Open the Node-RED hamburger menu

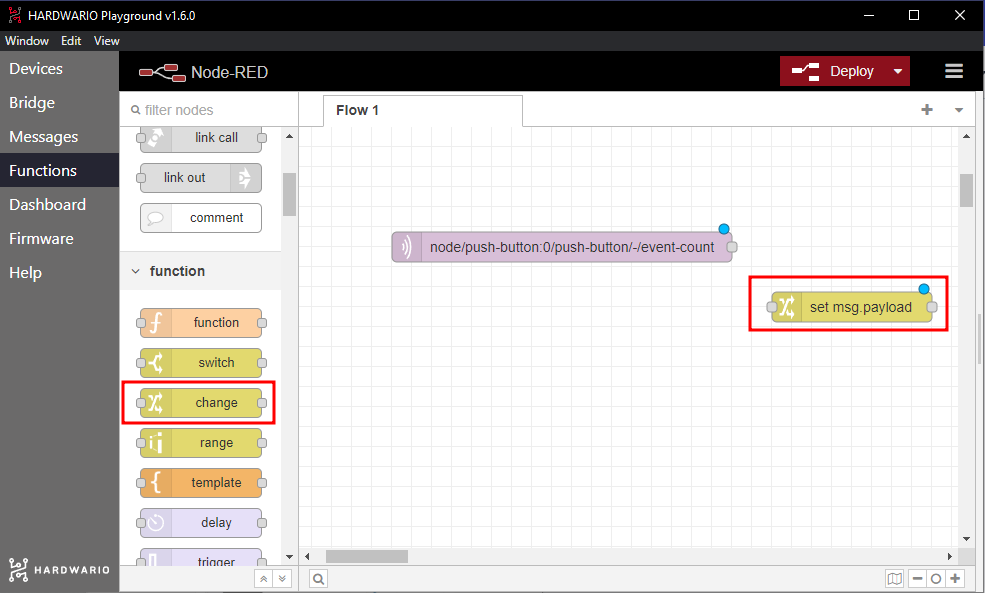(954, 71)
